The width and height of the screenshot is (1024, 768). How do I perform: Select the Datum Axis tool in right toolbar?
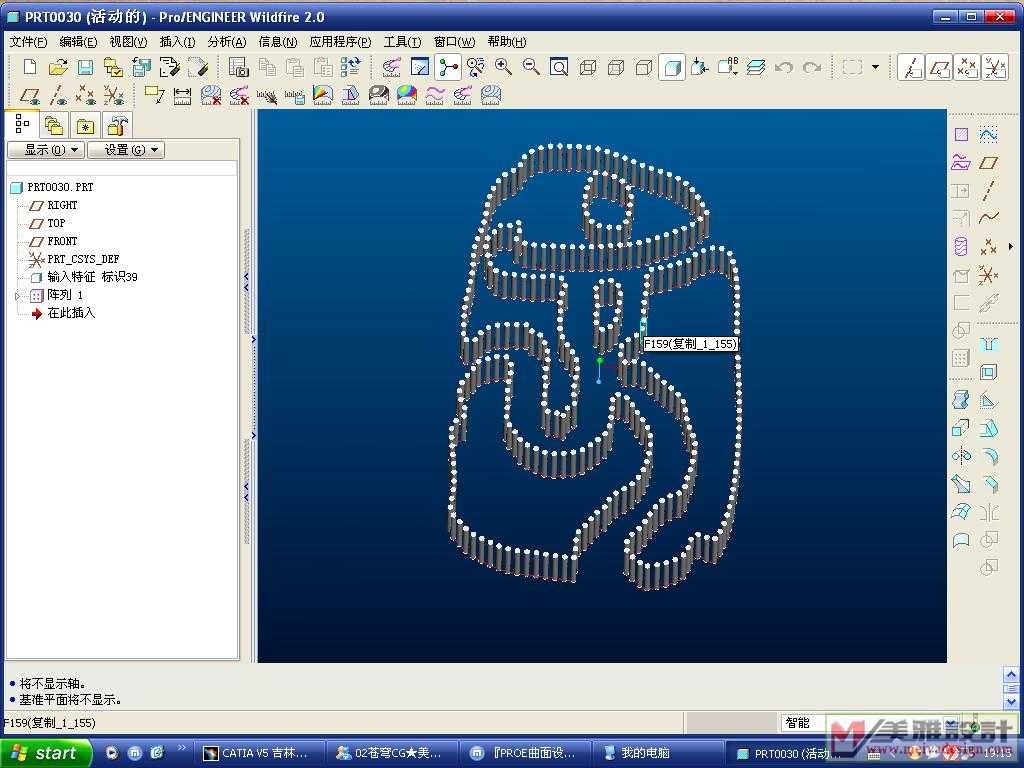988,191
